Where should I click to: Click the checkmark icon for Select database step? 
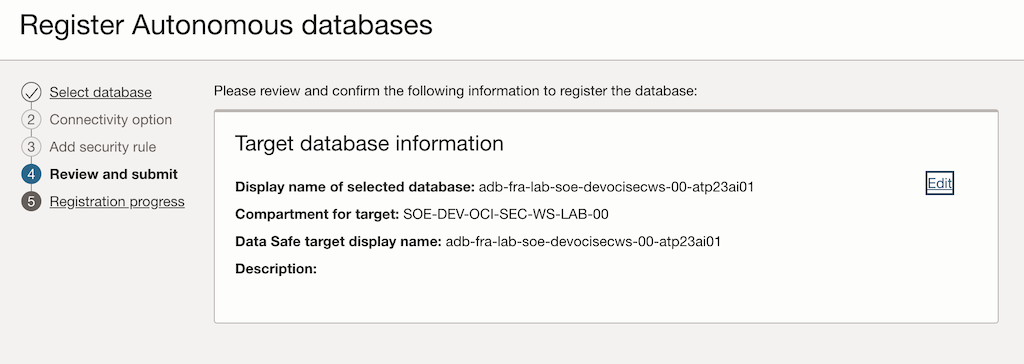tap(31, 93)
